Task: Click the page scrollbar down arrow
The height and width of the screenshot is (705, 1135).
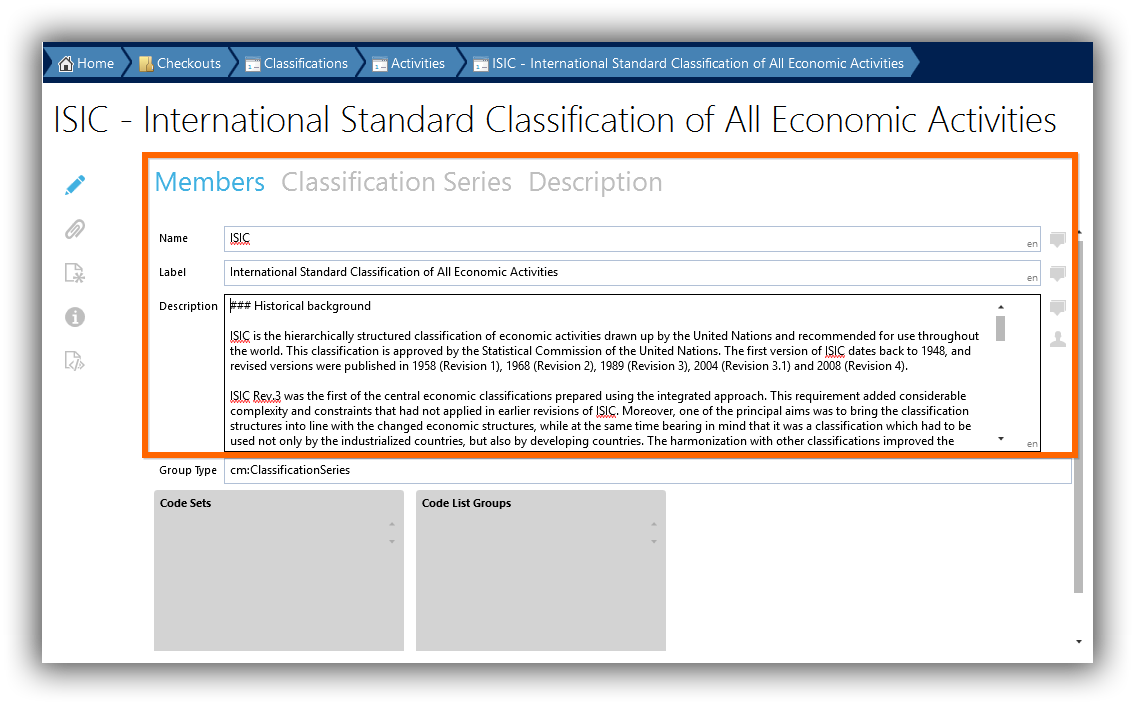Action: point(1079,641)
